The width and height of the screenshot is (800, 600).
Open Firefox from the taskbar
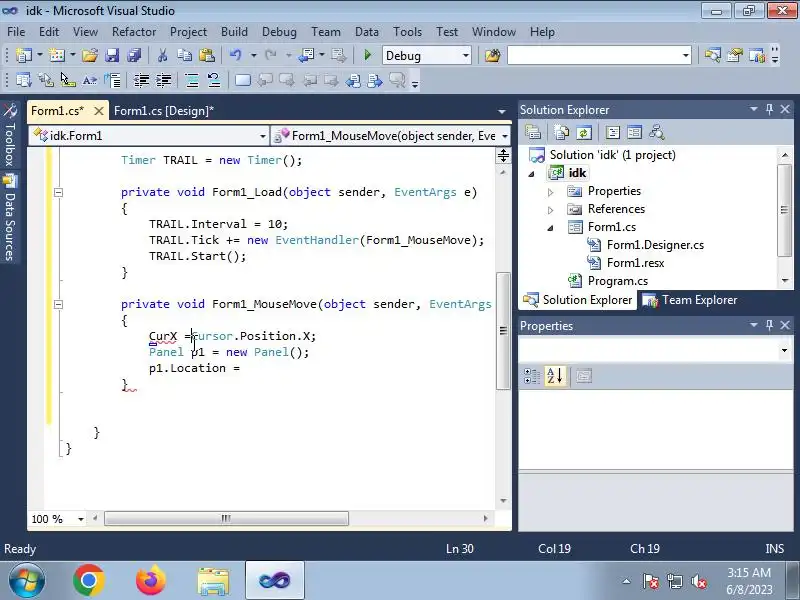pyautogui.click(x=151, y=581)
